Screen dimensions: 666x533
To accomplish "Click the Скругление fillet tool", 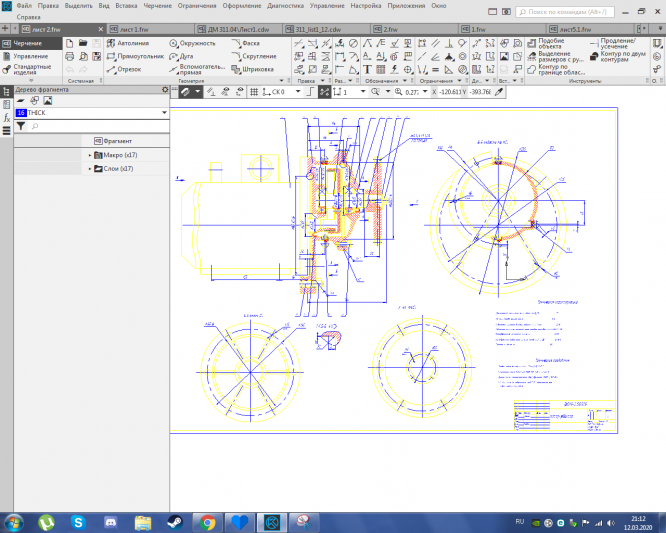I will 253,57.
